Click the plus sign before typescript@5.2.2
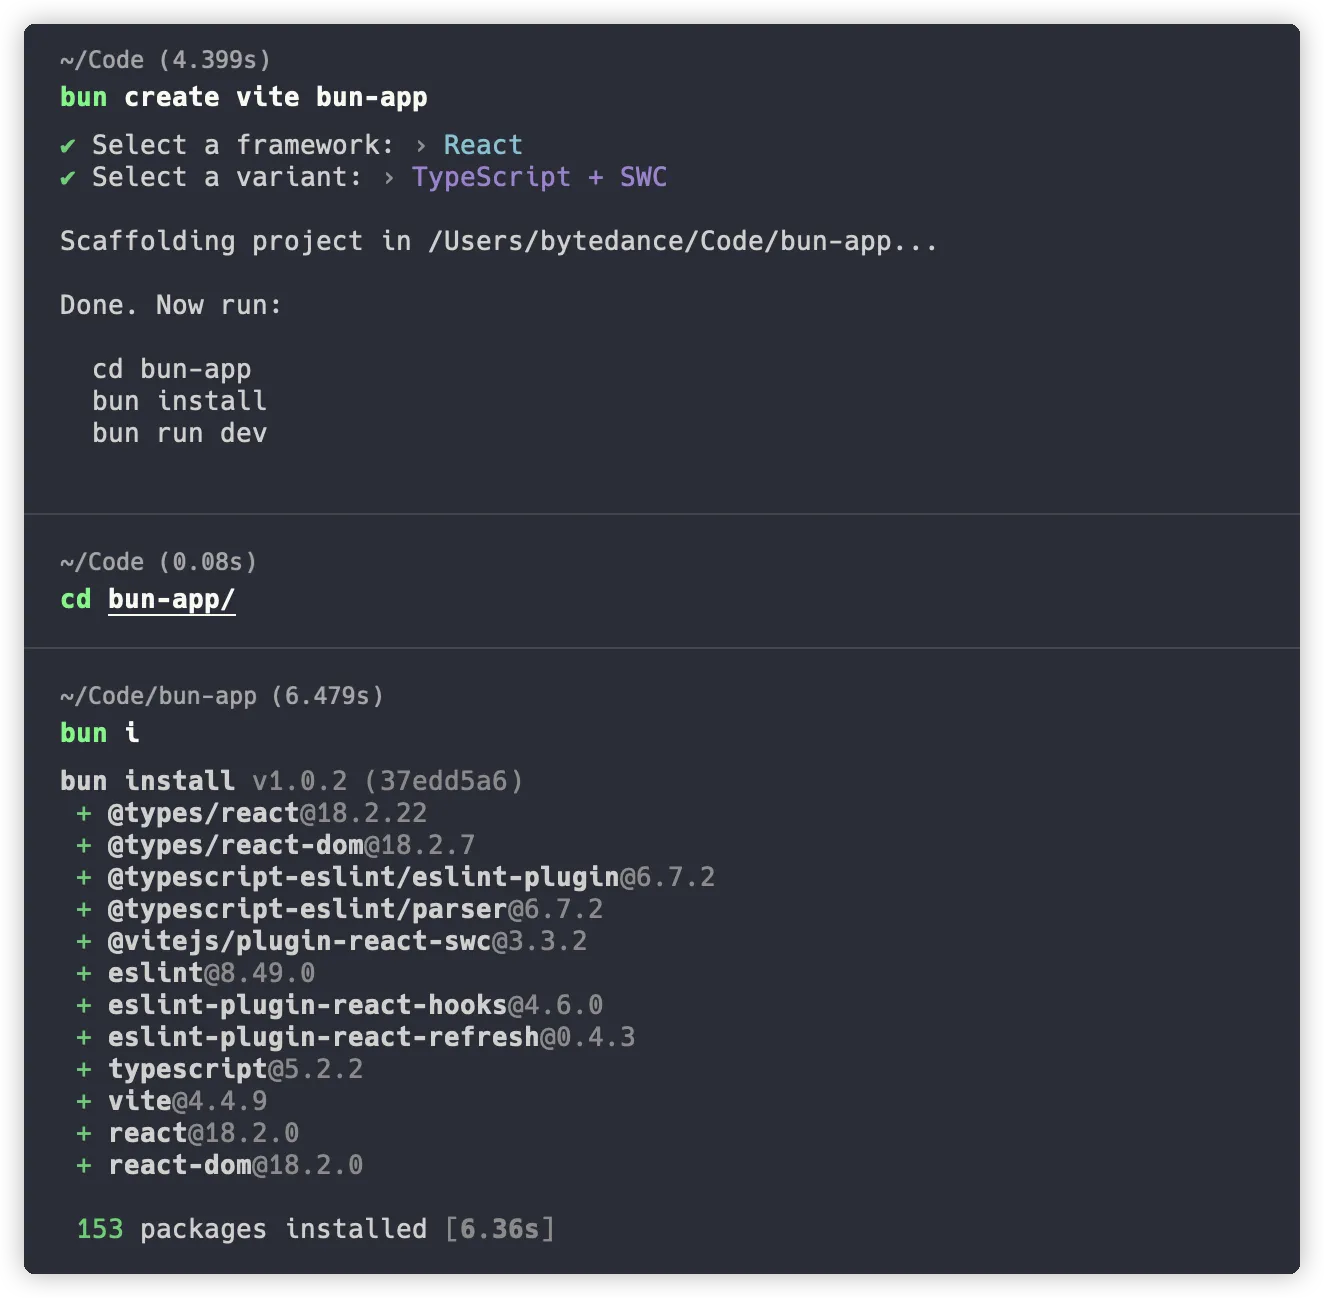The height and width of the screenshot is (1298, 1324). click(x=84, y=1069)
